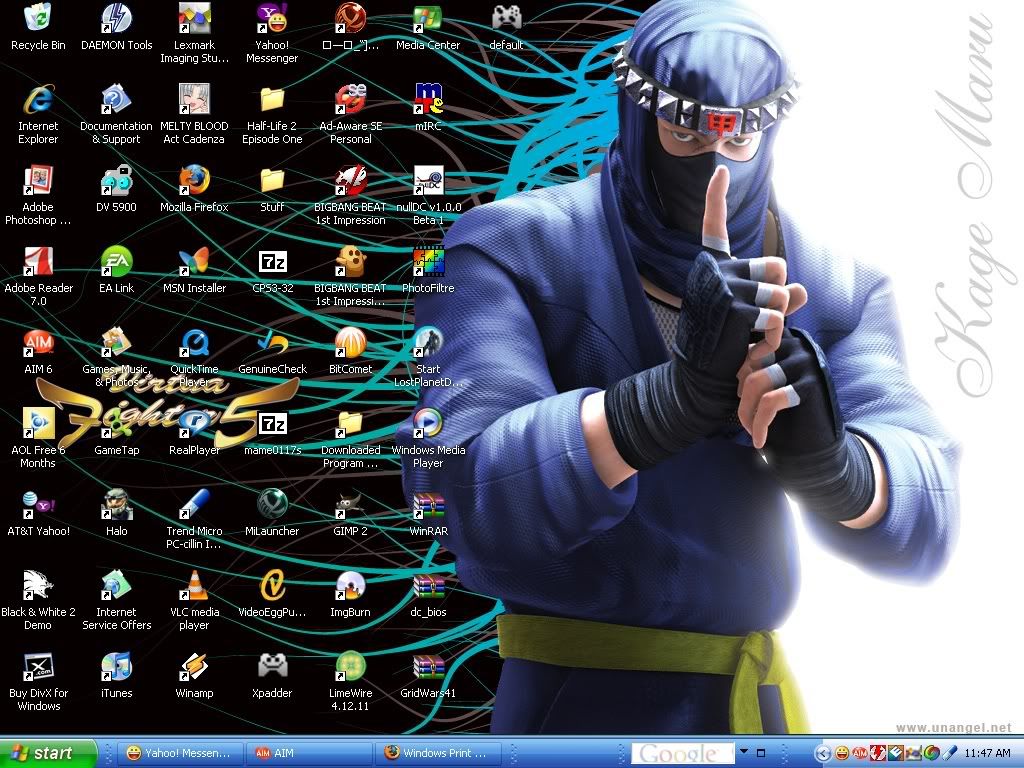Screen dimensions: 1024x768
Task: Open the GenuineCheck icon
Action: (272, 342)
